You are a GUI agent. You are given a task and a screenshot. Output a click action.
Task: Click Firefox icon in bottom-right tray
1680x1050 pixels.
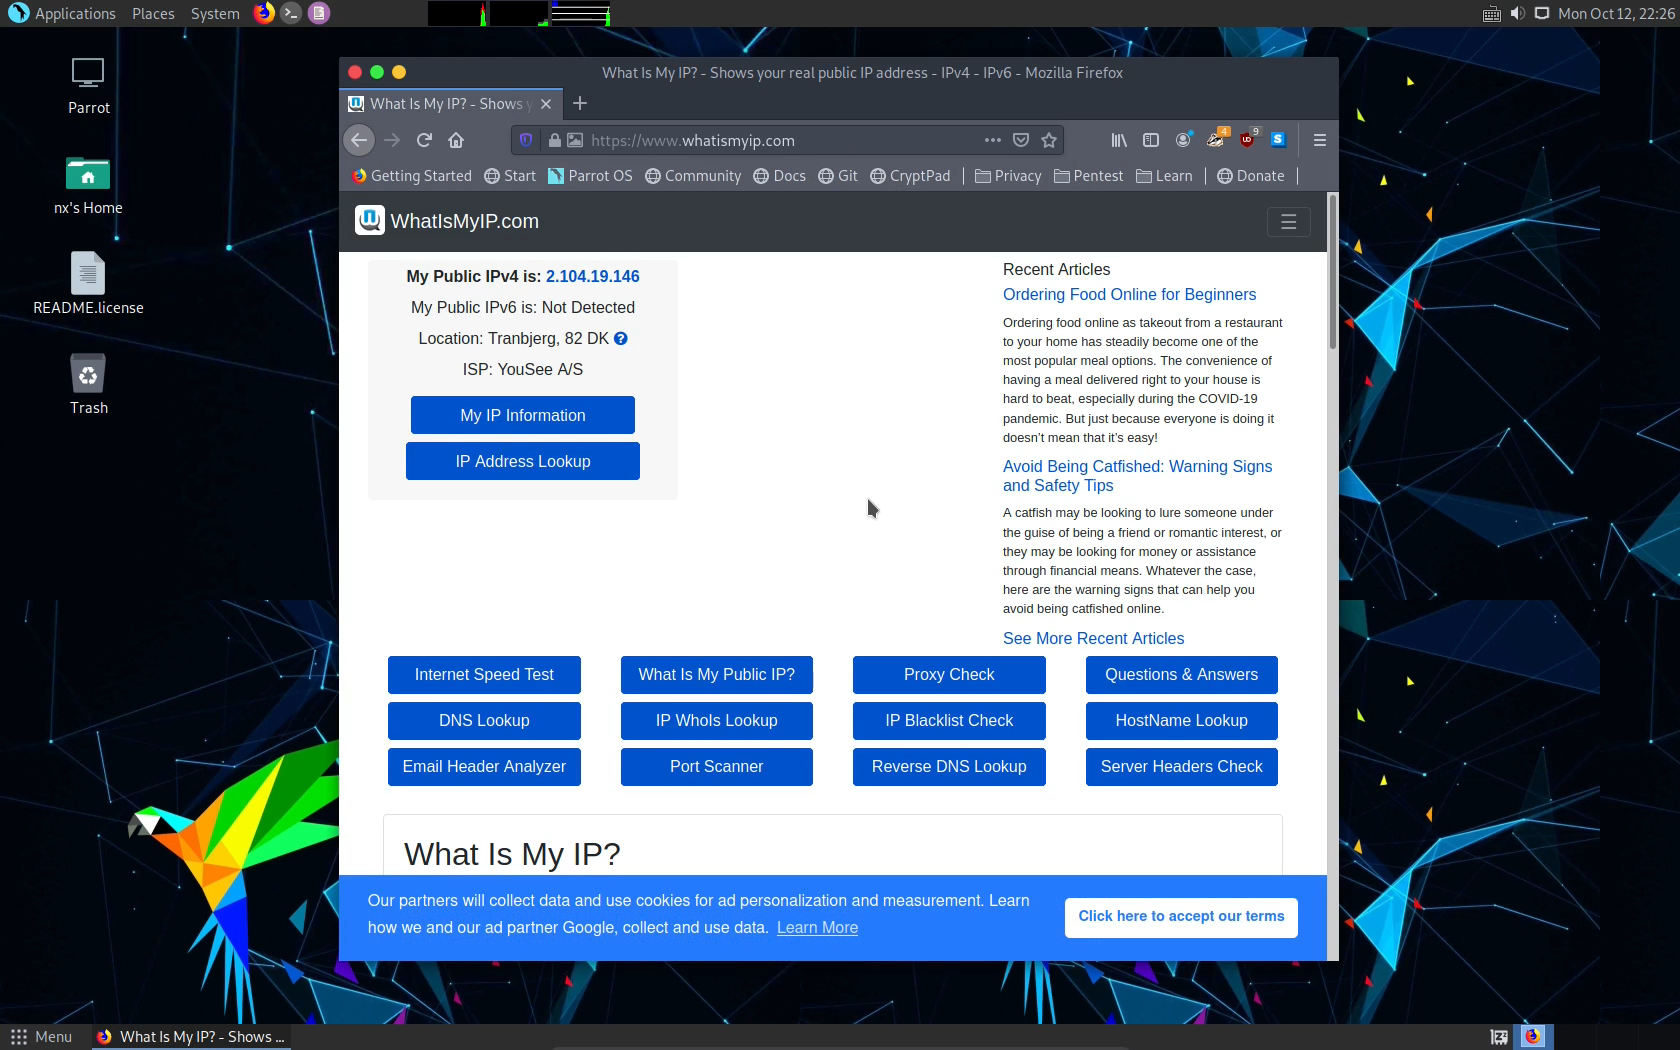(1532, 1037)
